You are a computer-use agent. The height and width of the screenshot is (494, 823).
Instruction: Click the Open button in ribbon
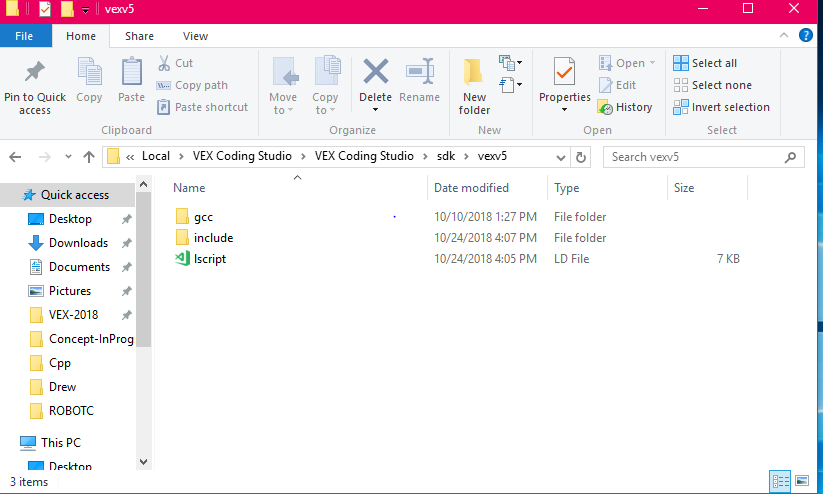pos(627,63)
